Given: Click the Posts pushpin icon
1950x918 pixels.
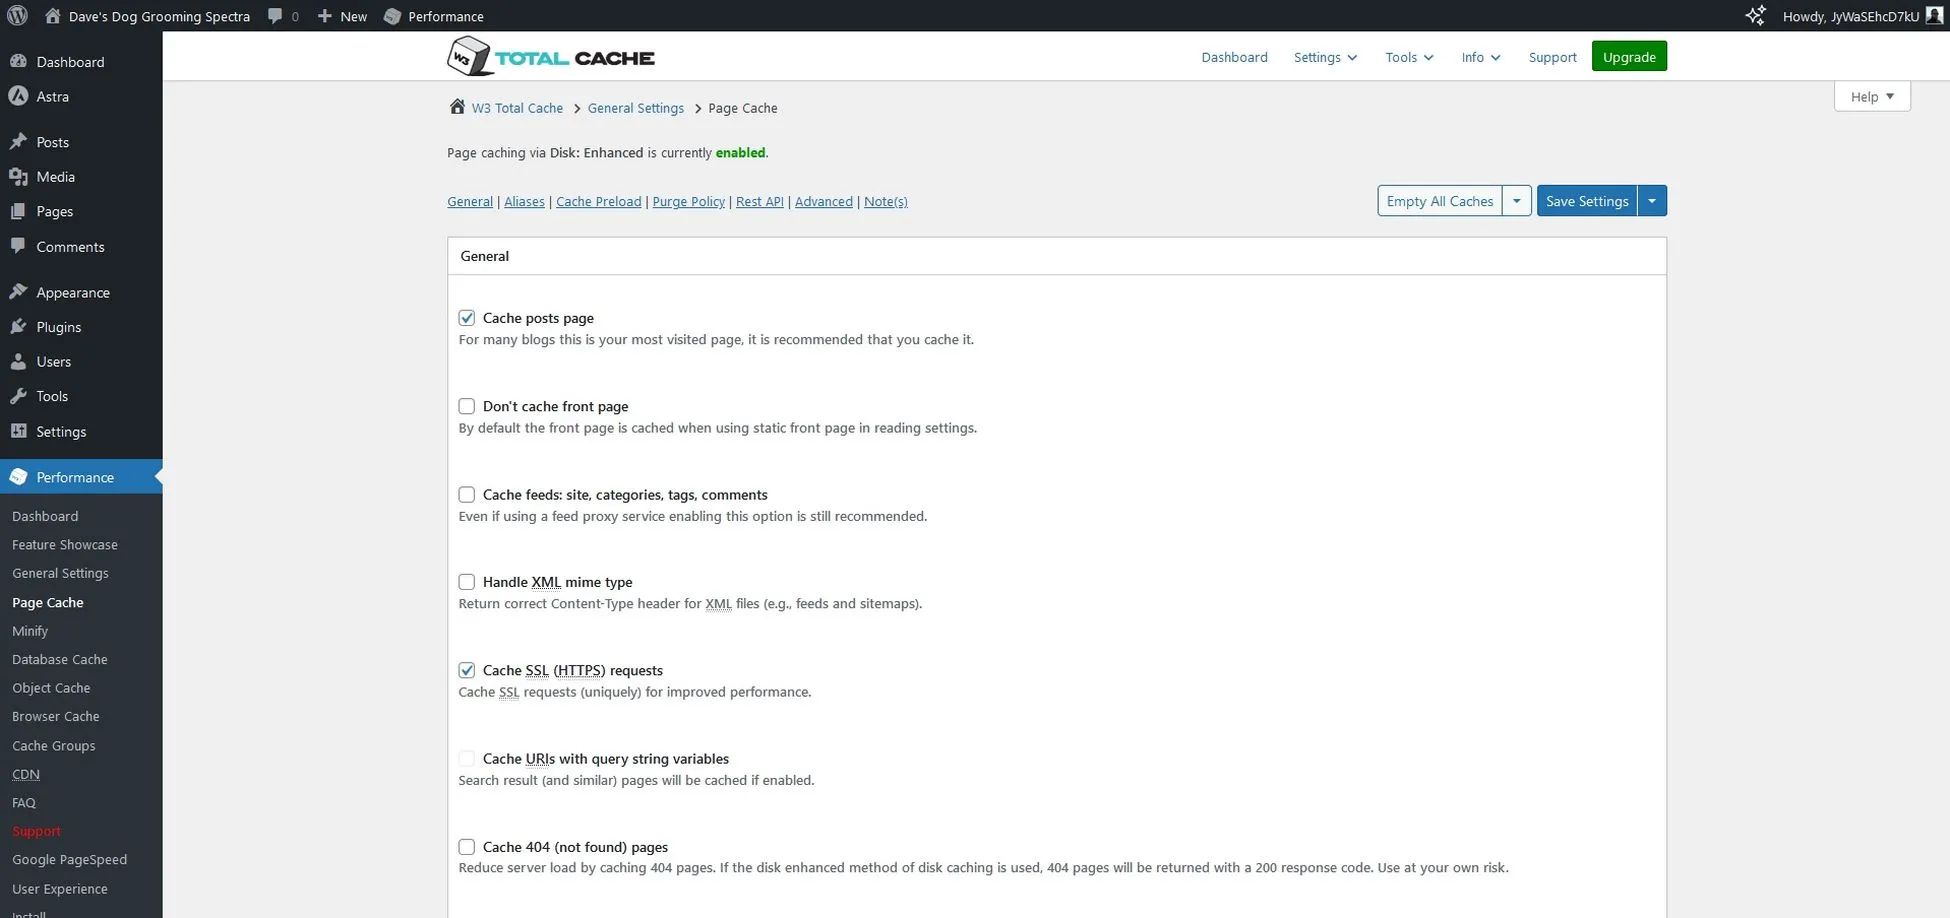Looking at the screenshot, I should coord(18,142).
